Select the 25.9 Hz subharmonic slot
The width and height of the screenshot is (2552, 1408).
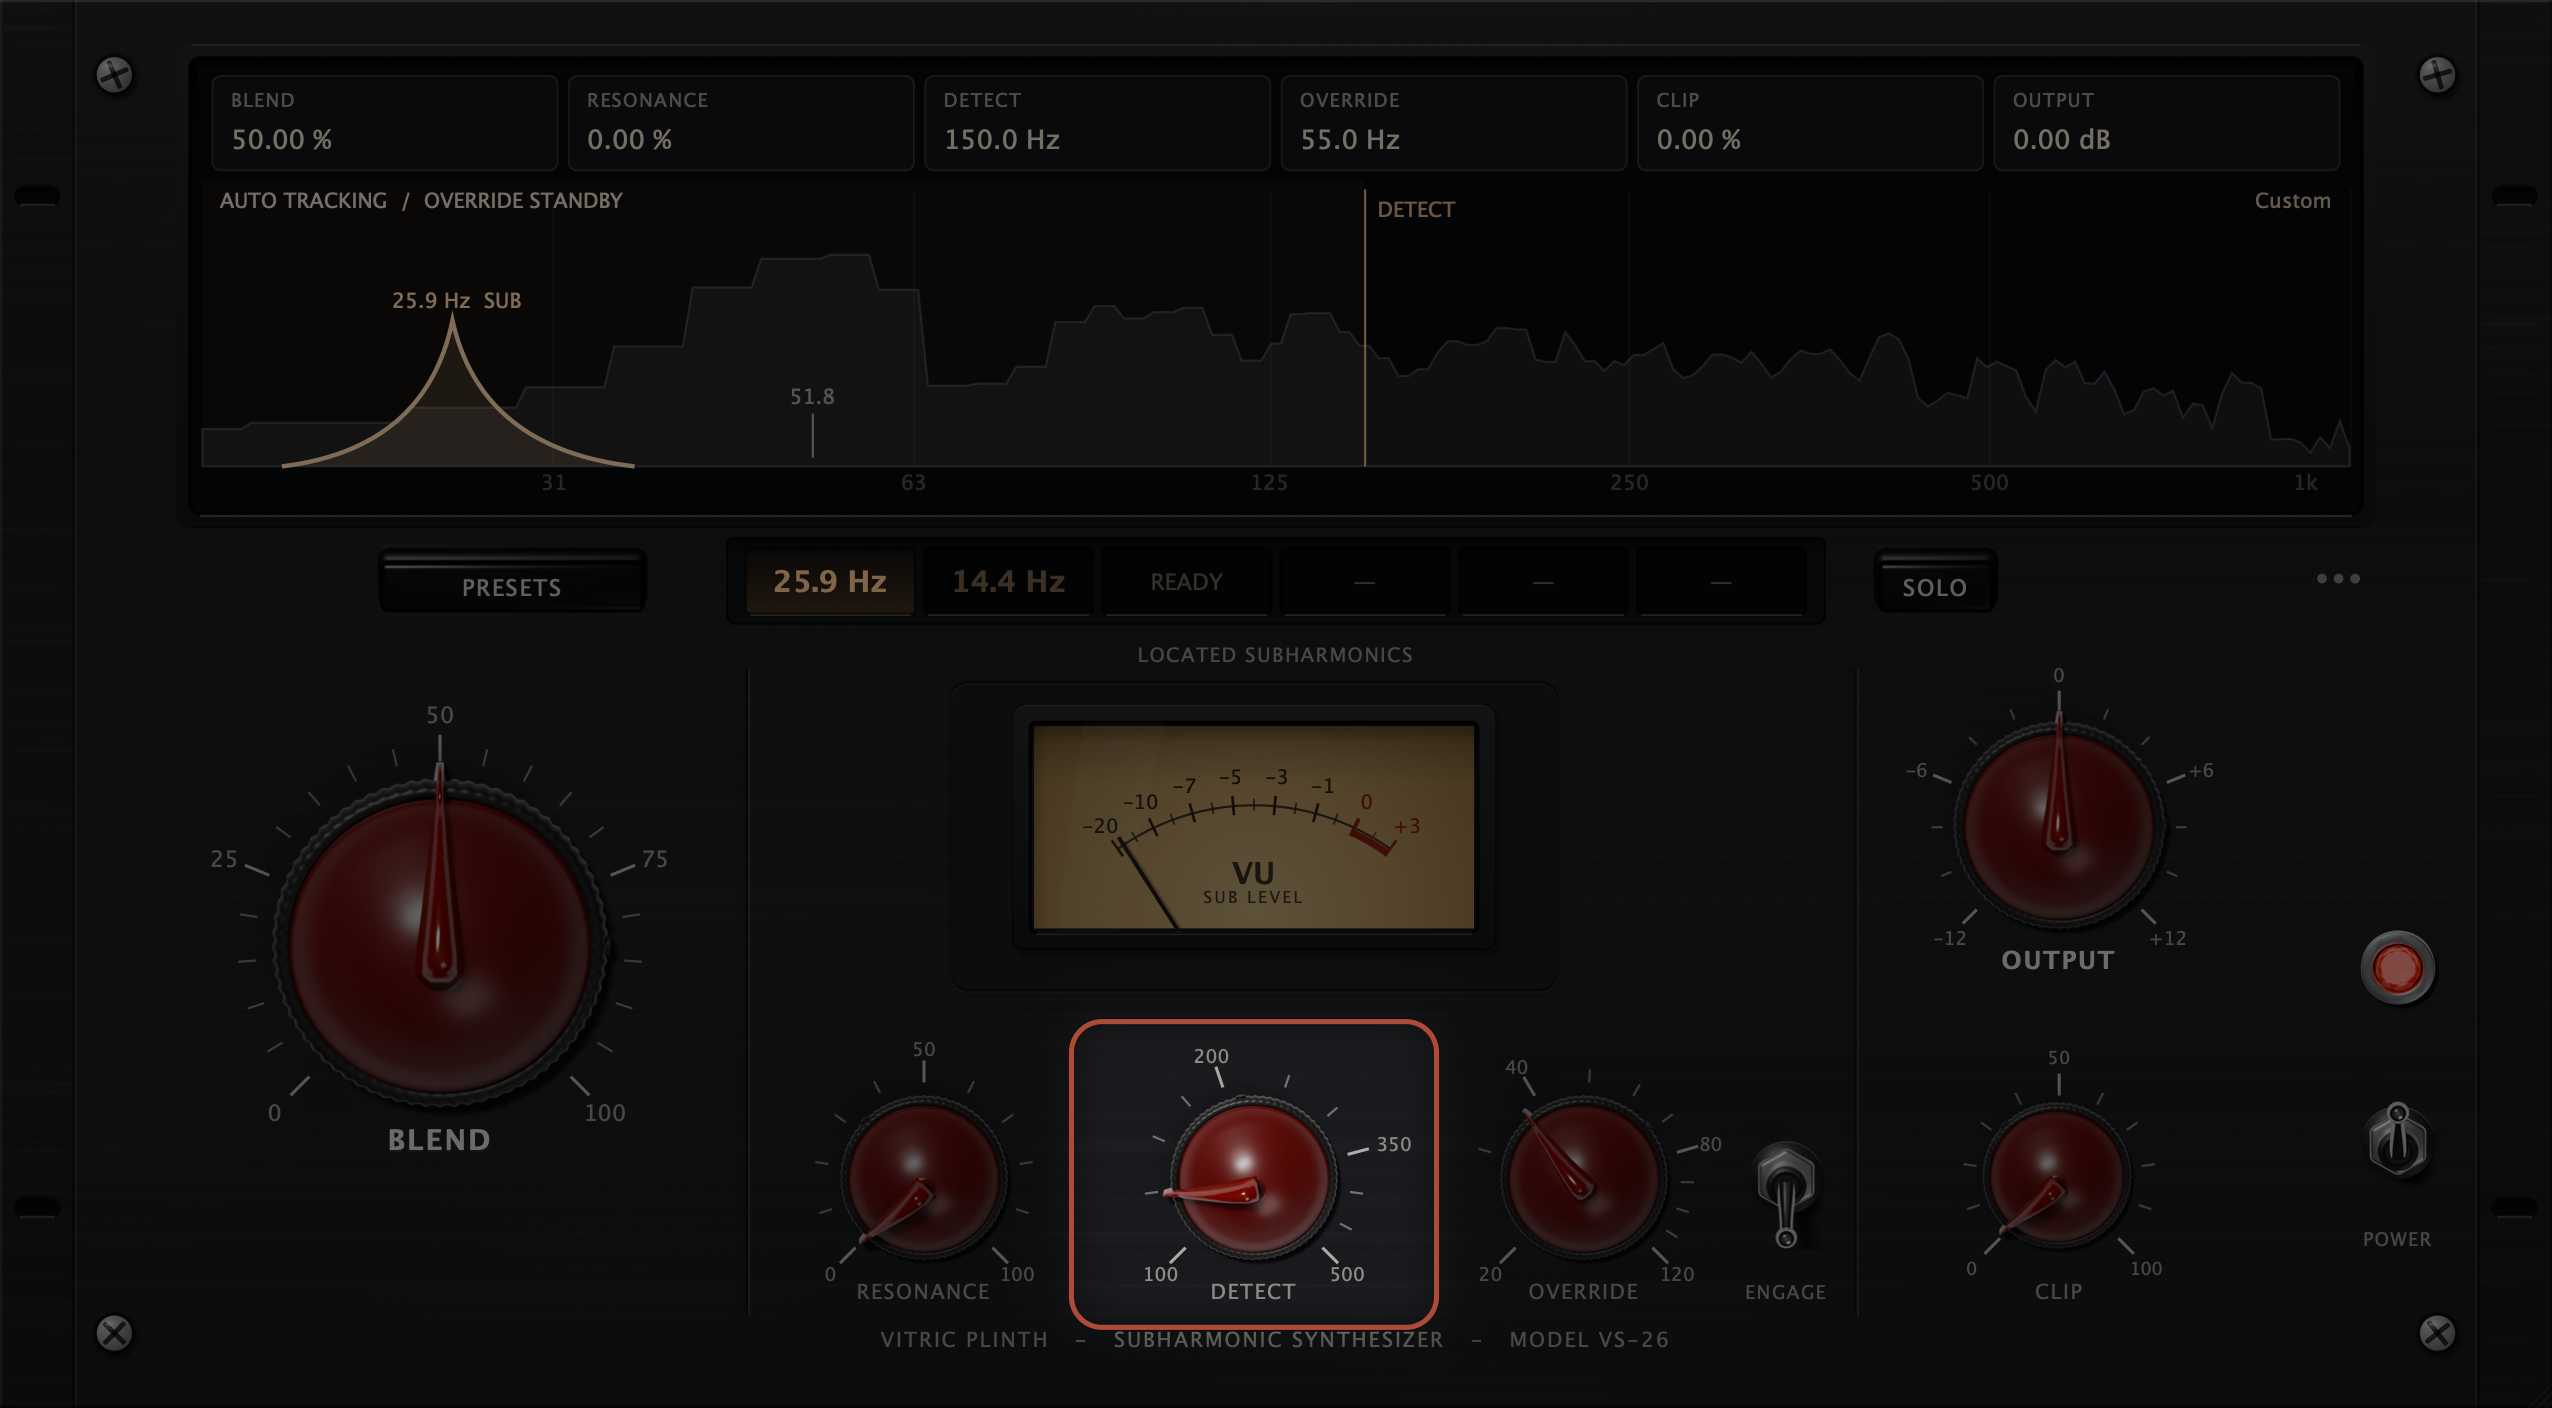[x=830, y=581]
